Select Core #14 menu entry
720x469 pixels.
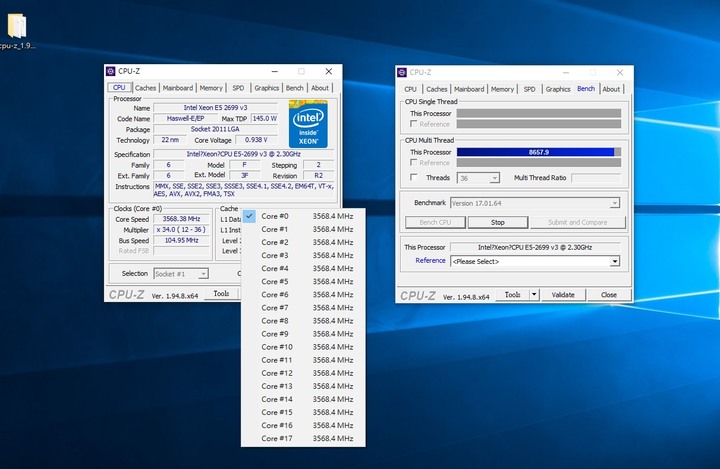tap(303, 399)
